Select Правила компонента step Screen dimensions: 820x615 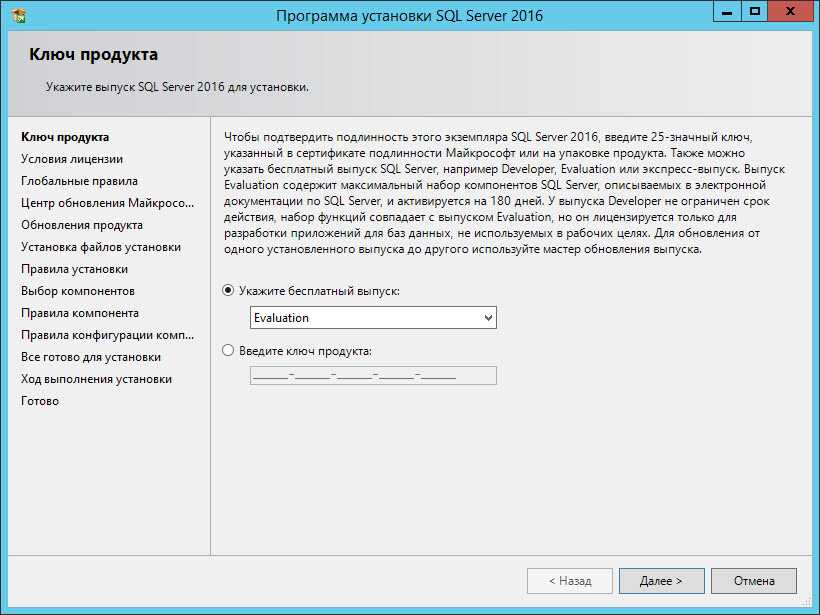[x=80, y=313]
